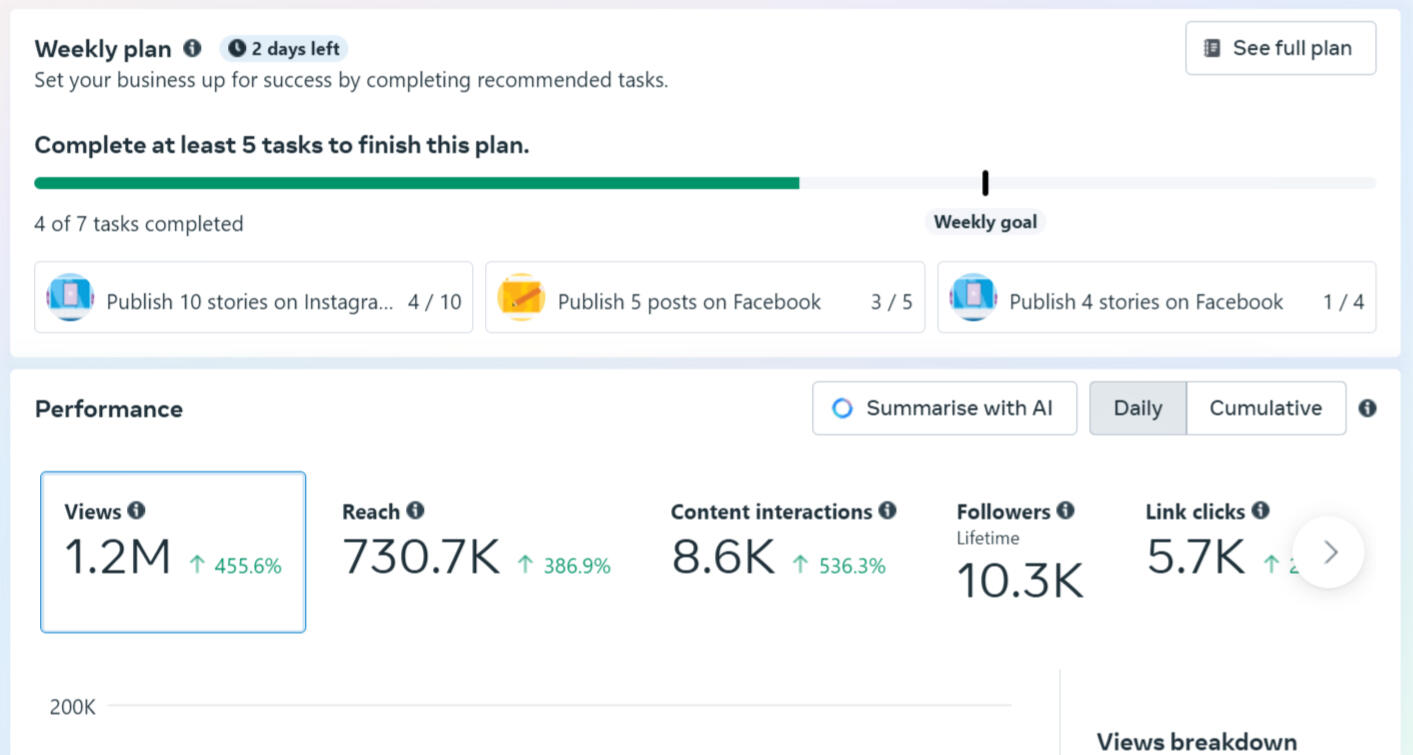The height and width of the screenshot is (755, 1413).
Task: Expand more metrics with the right chevron
Action: pyautogui.click(x=1329, y=551)
